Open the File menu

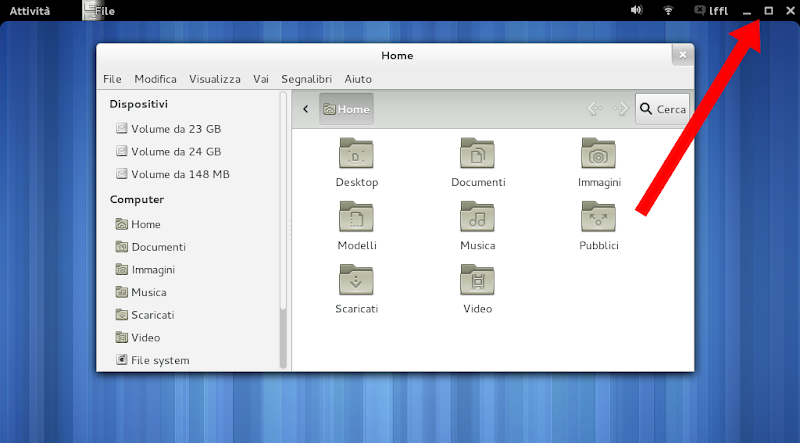tap(112, 79)
